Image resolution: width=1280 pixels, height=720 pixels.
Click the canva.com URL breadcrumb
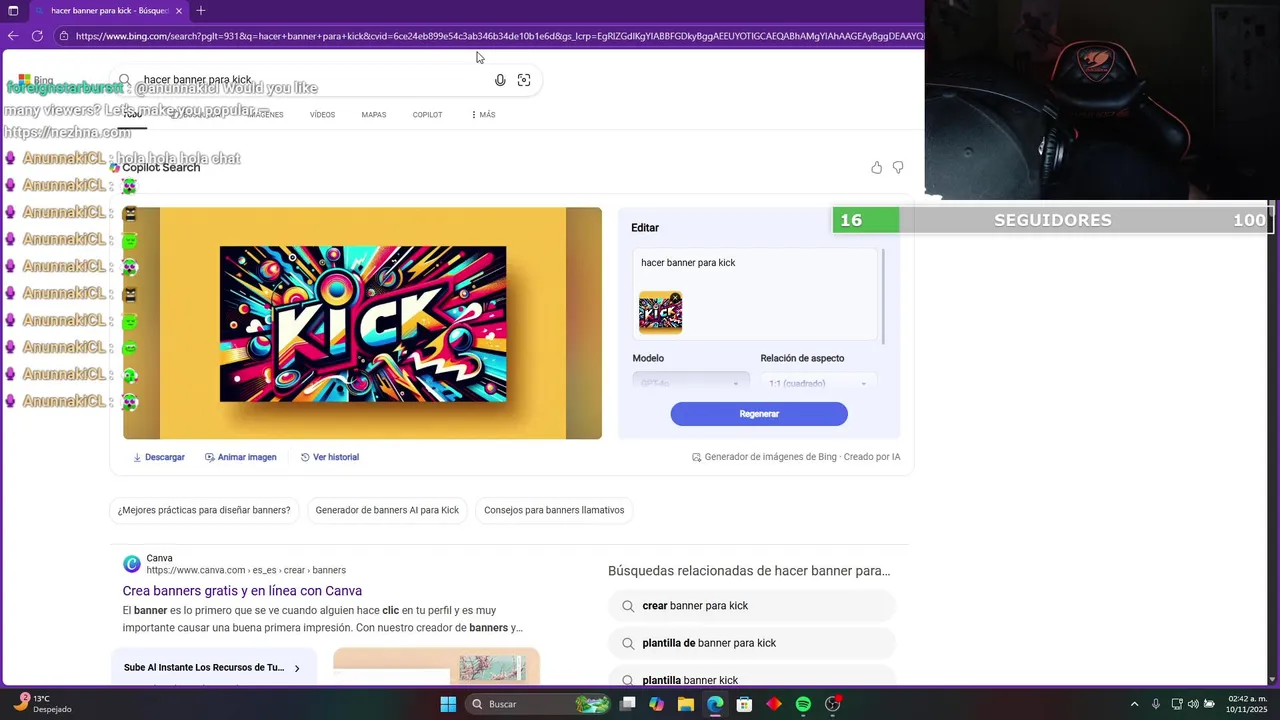246,570
